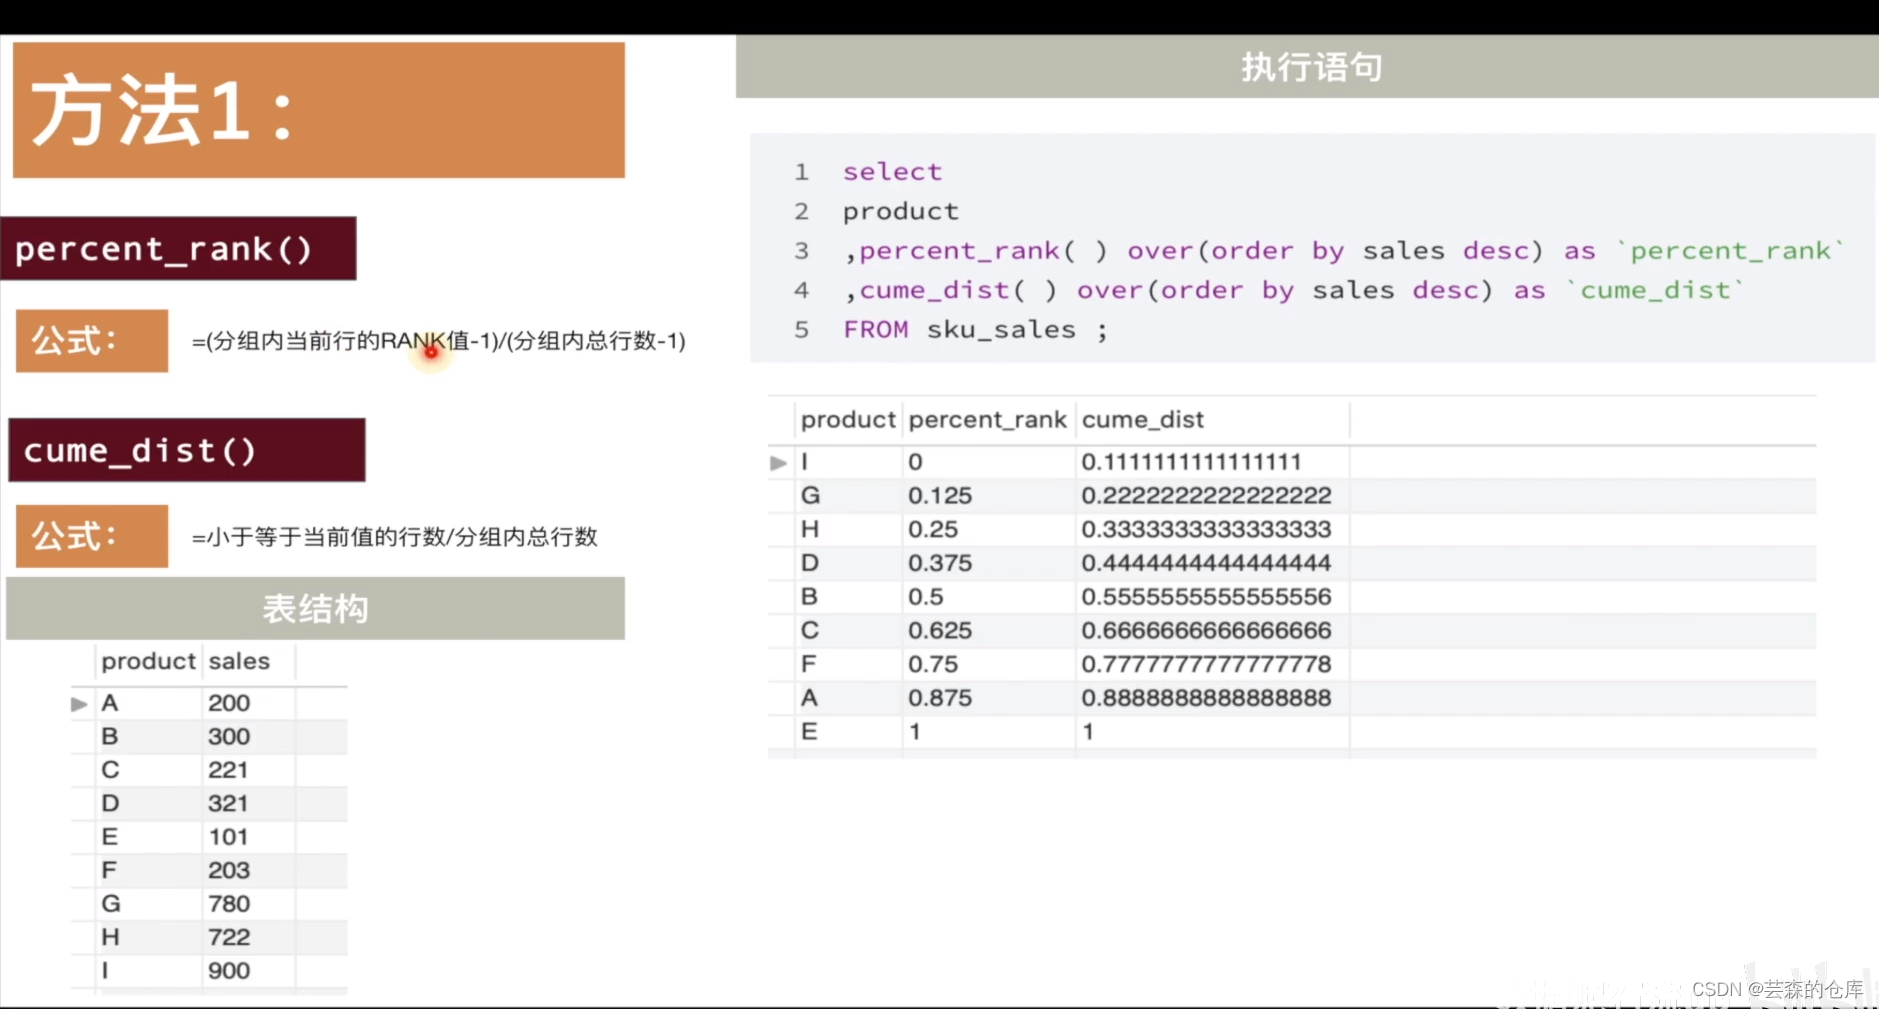Click the select keyword on code line 1
Screen dimensions: 1879x1009
pyautogui.click(x=891, y=171)
